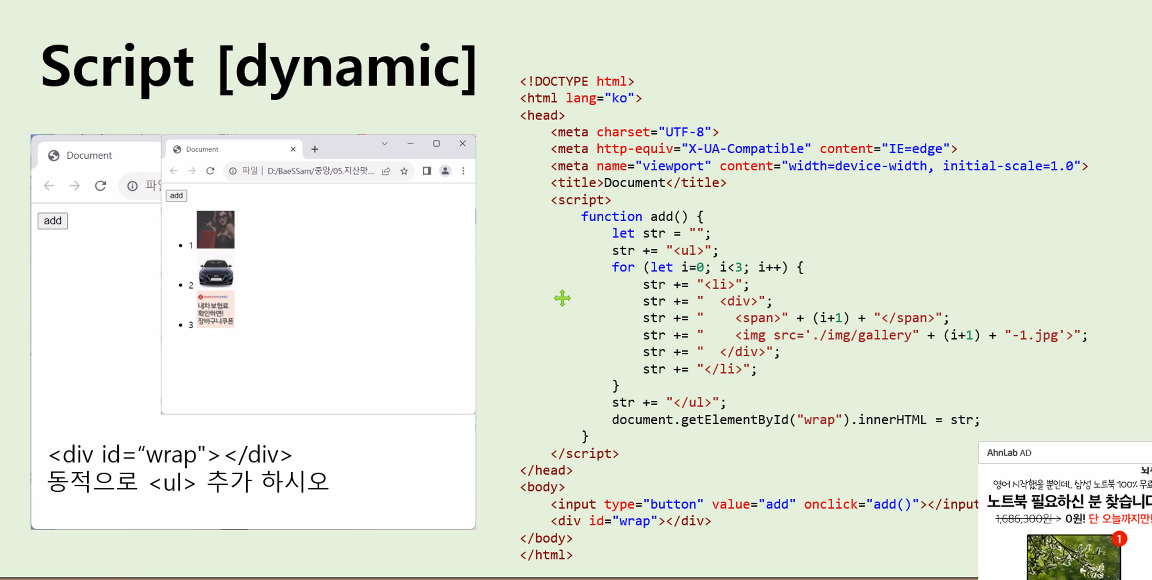Viewport: 1152px width, 580px height.
Task: Click back arrow in rear browser window
Action: (49, 186)
